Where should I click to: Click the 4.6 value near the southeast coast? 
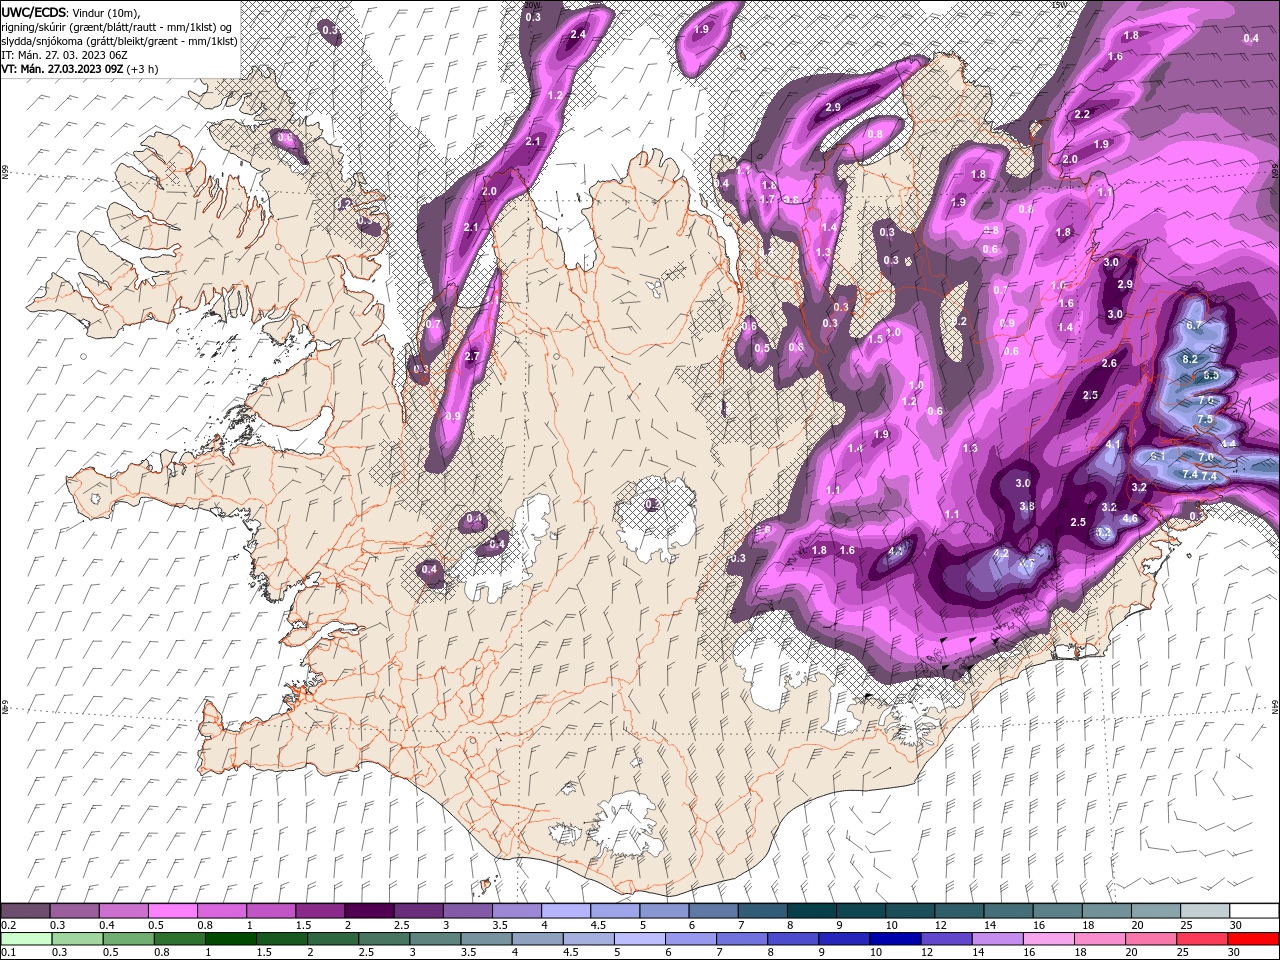1131,519
